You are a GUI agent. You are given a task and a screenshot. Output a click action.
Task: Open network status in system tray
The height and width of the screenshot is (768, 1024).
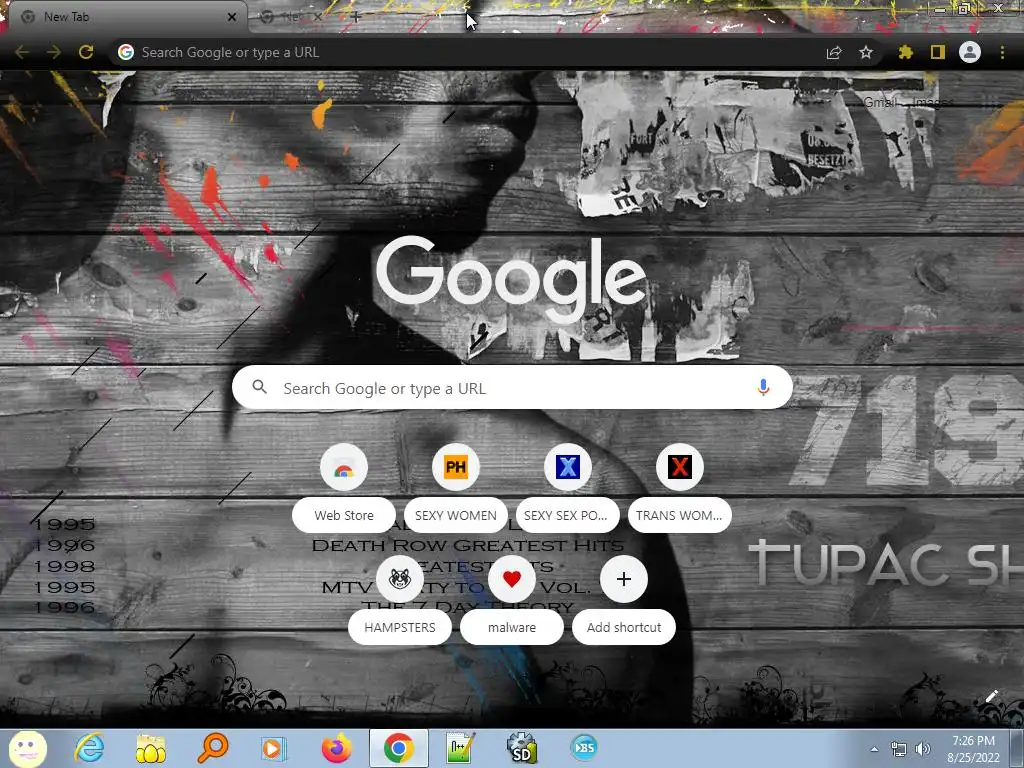click(899, 750)
